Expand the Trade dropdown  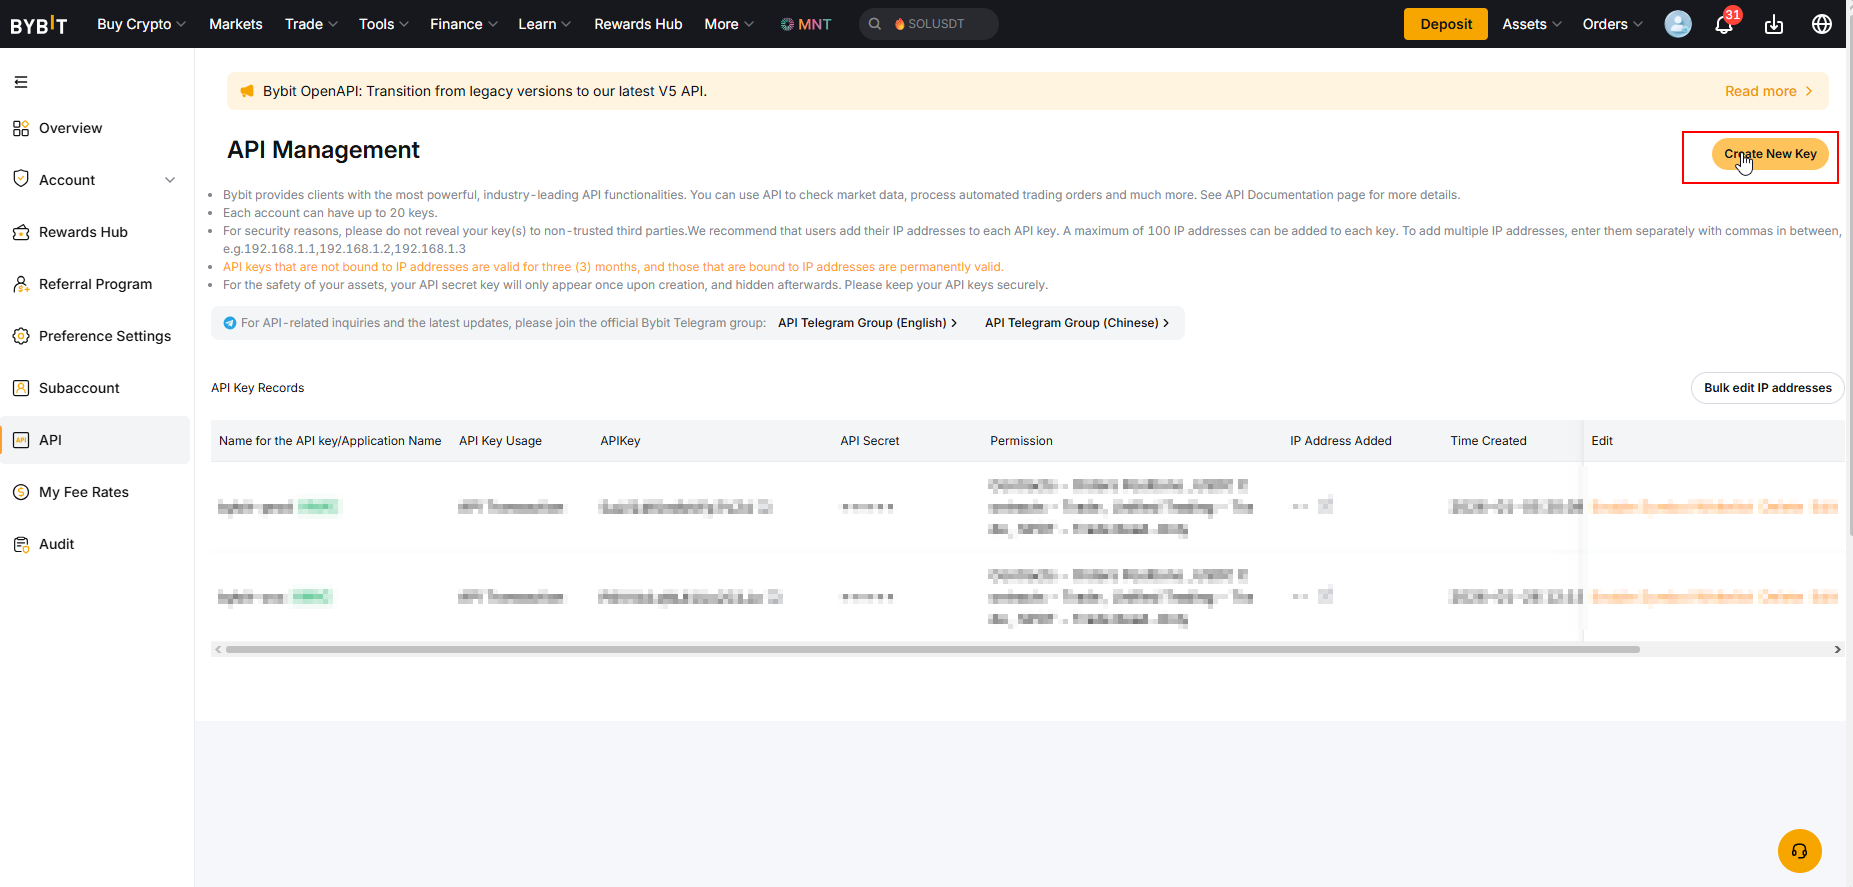(x=311, y=24)
